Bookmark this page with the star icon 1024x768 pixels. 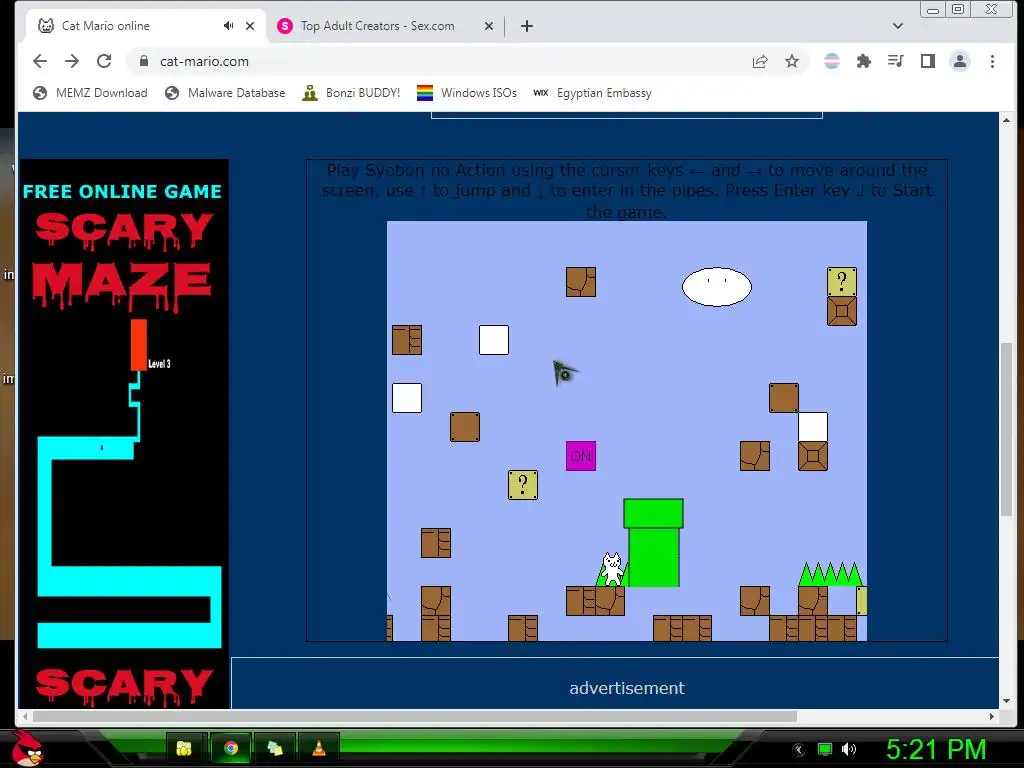[792, 61]
